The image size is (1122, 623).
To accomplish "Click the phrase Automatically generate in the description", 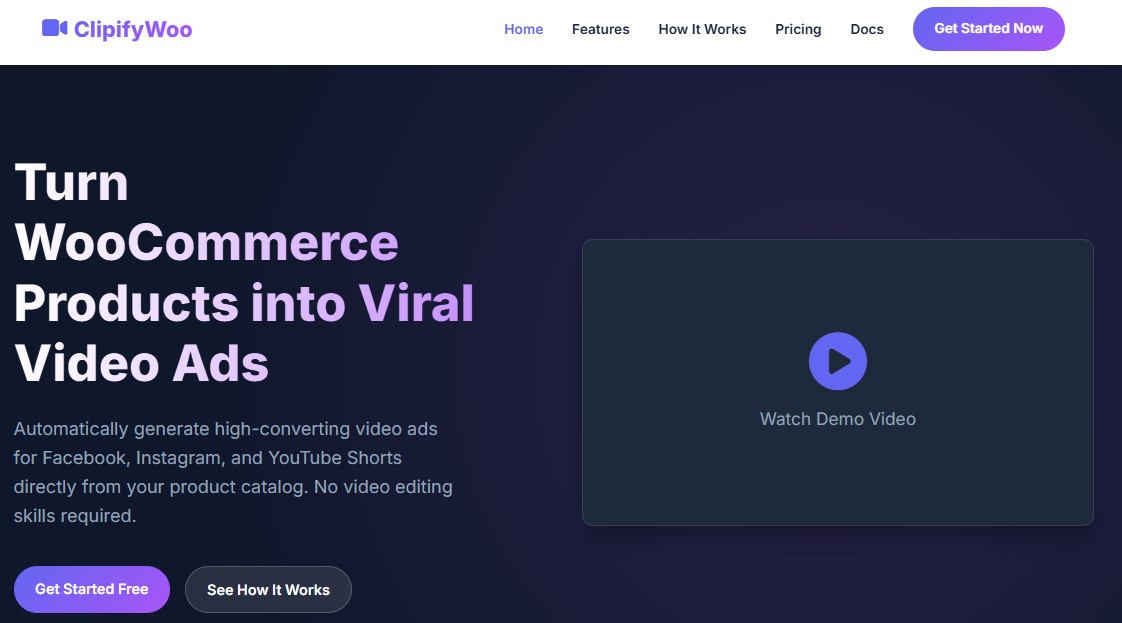I will 111,429.
